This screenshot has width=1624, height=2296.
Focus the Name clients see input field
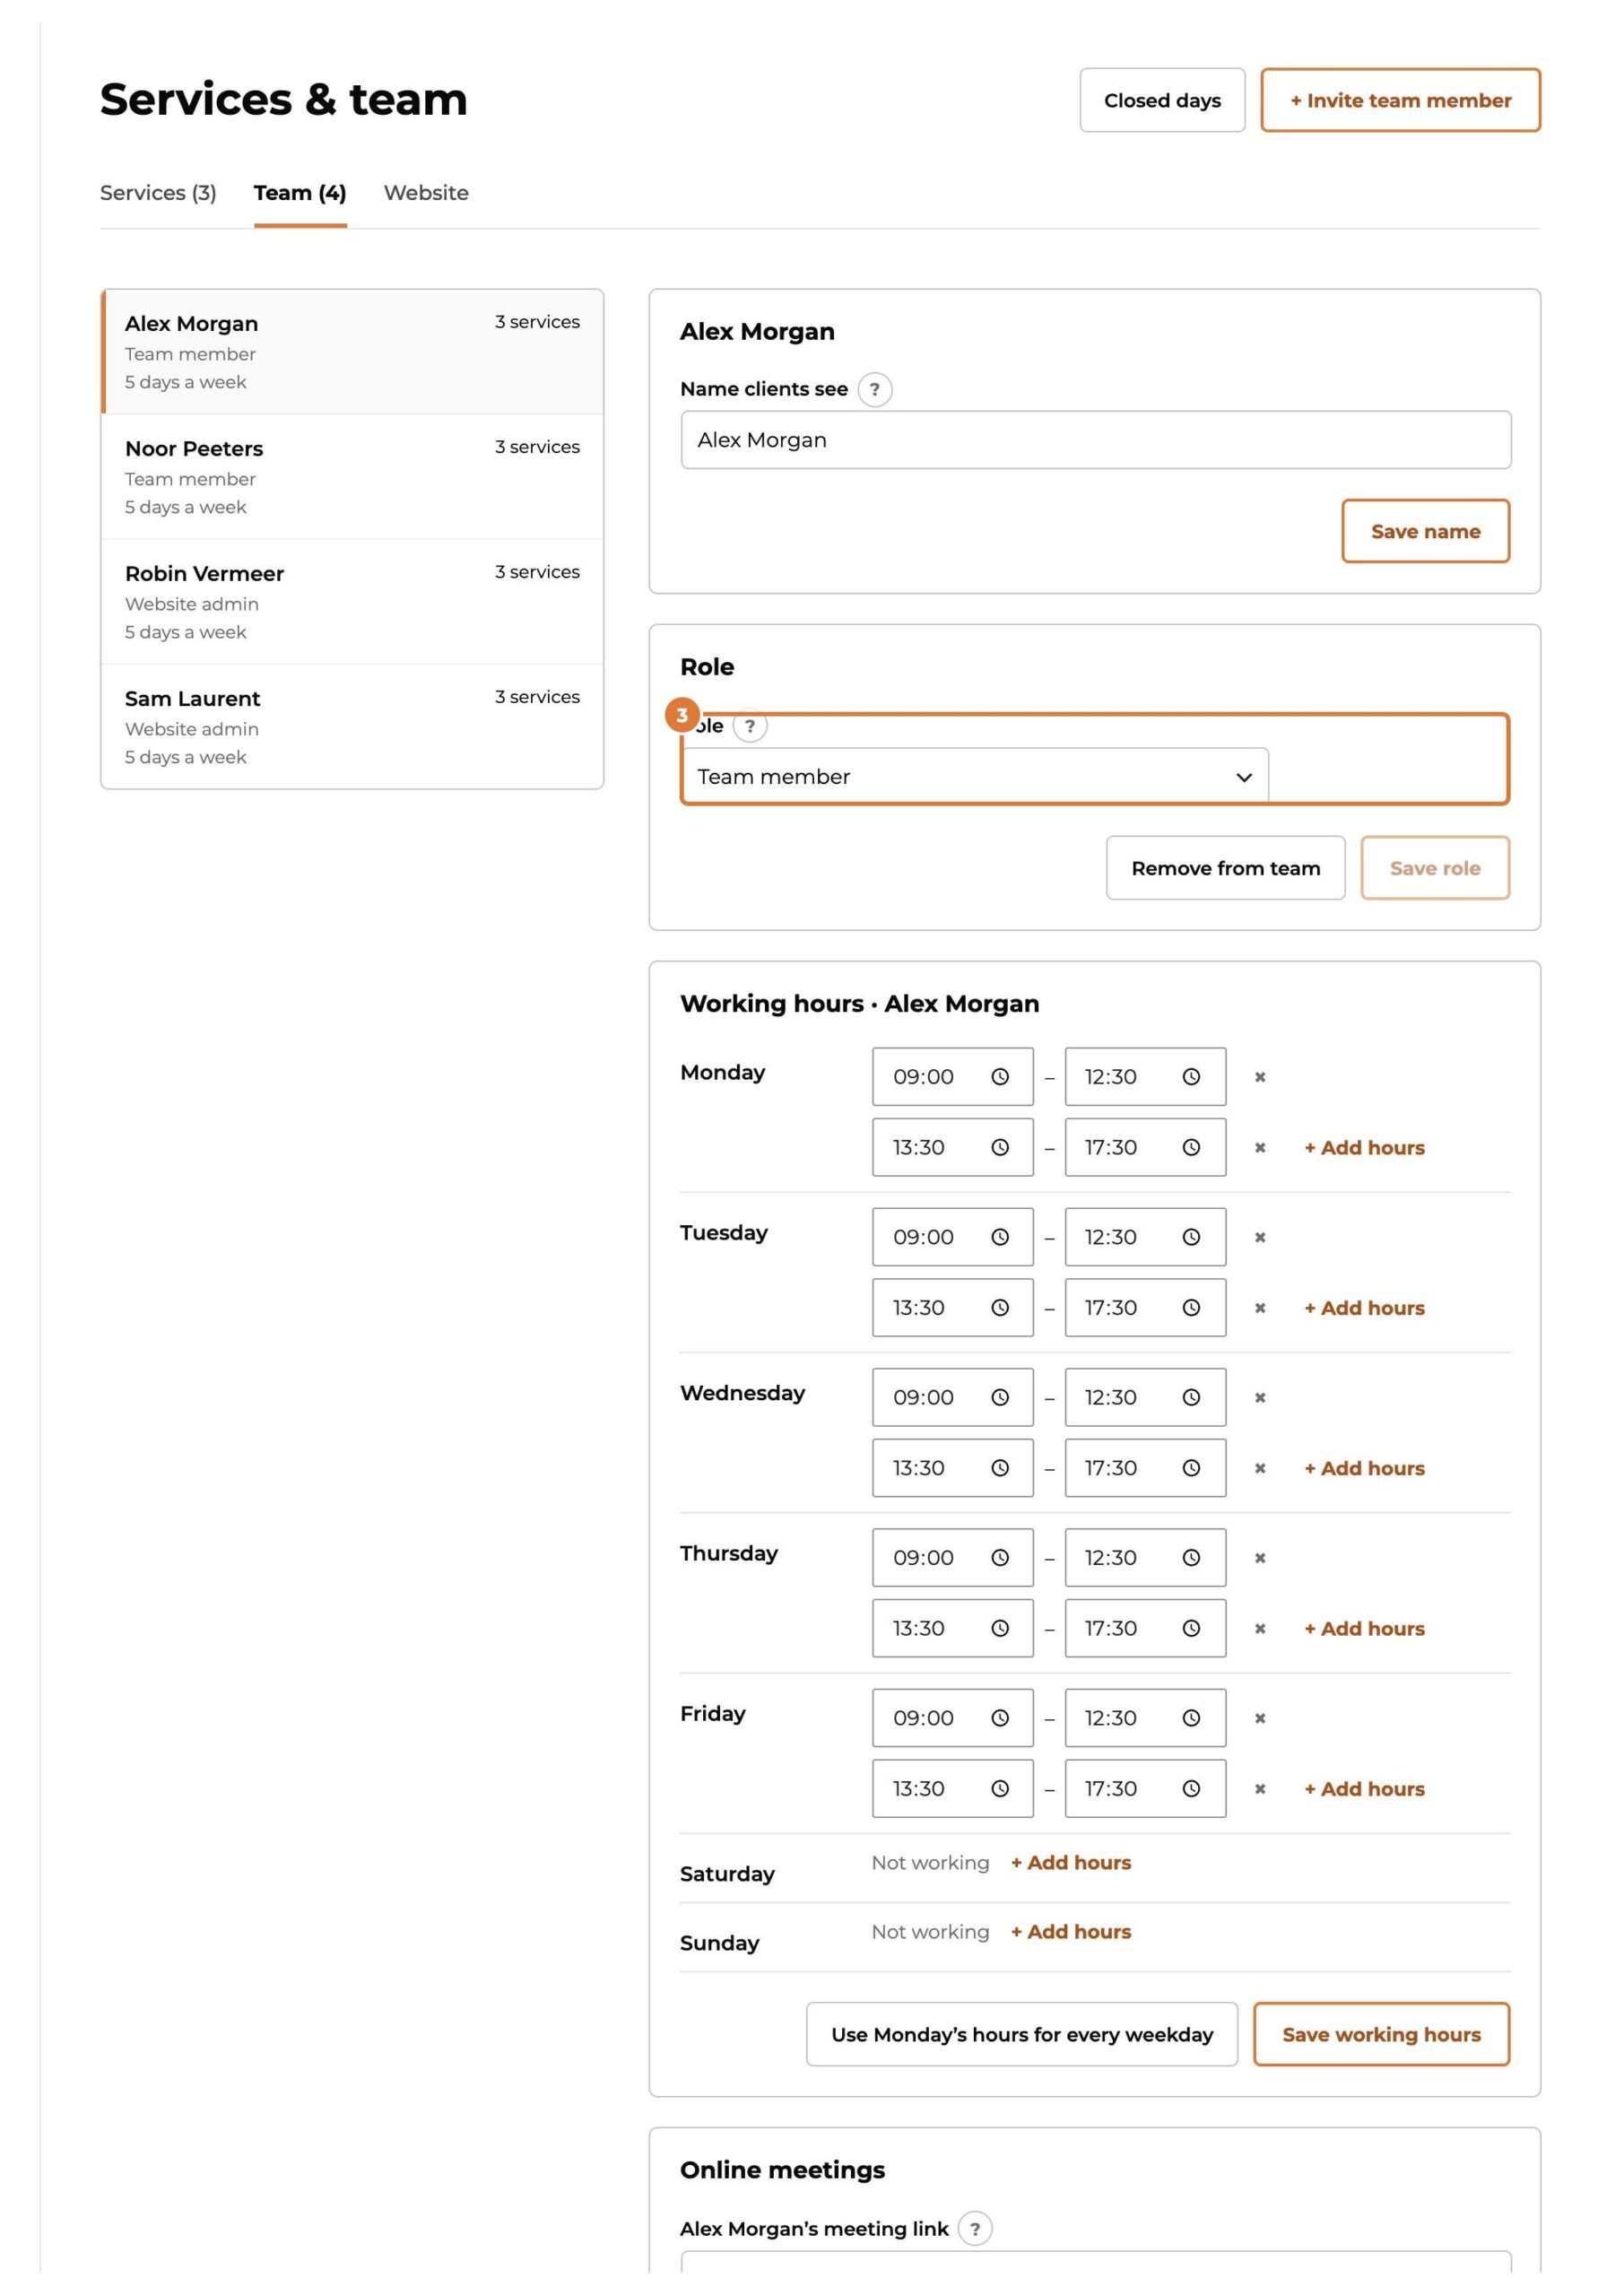pyautogui.click(x=1096, y=440)
